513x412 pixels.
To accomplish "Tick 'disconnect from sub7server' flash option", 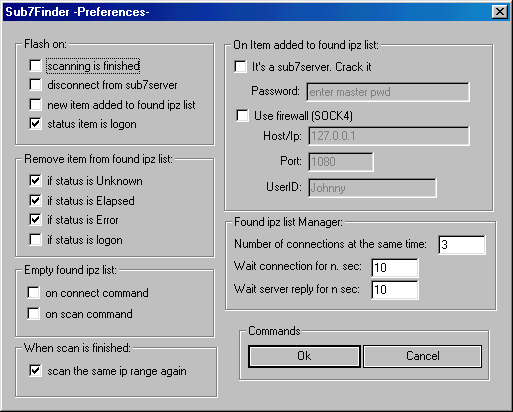I will coord(35,85).
